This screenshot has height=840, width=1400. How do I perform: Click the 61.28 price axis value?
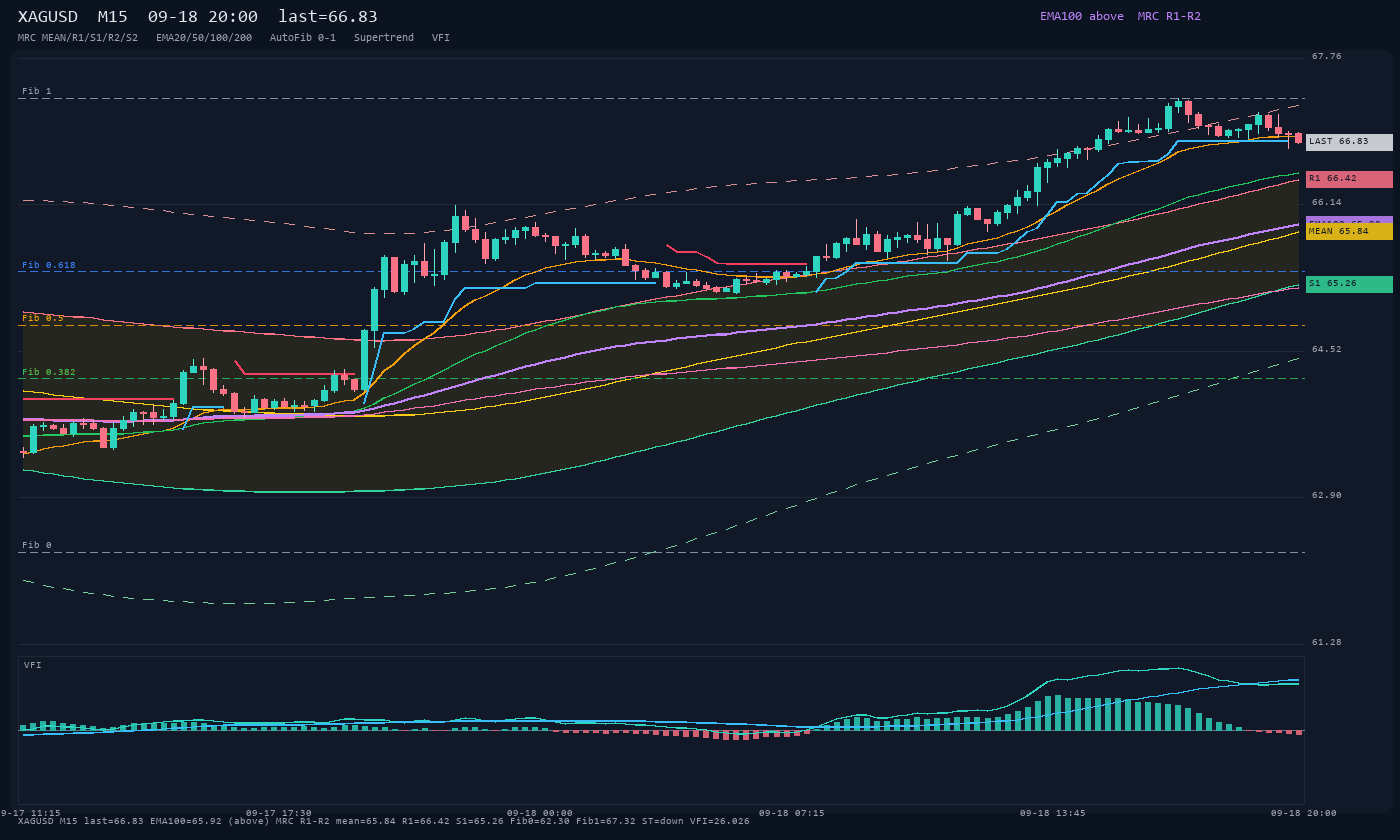[1327, 642]
